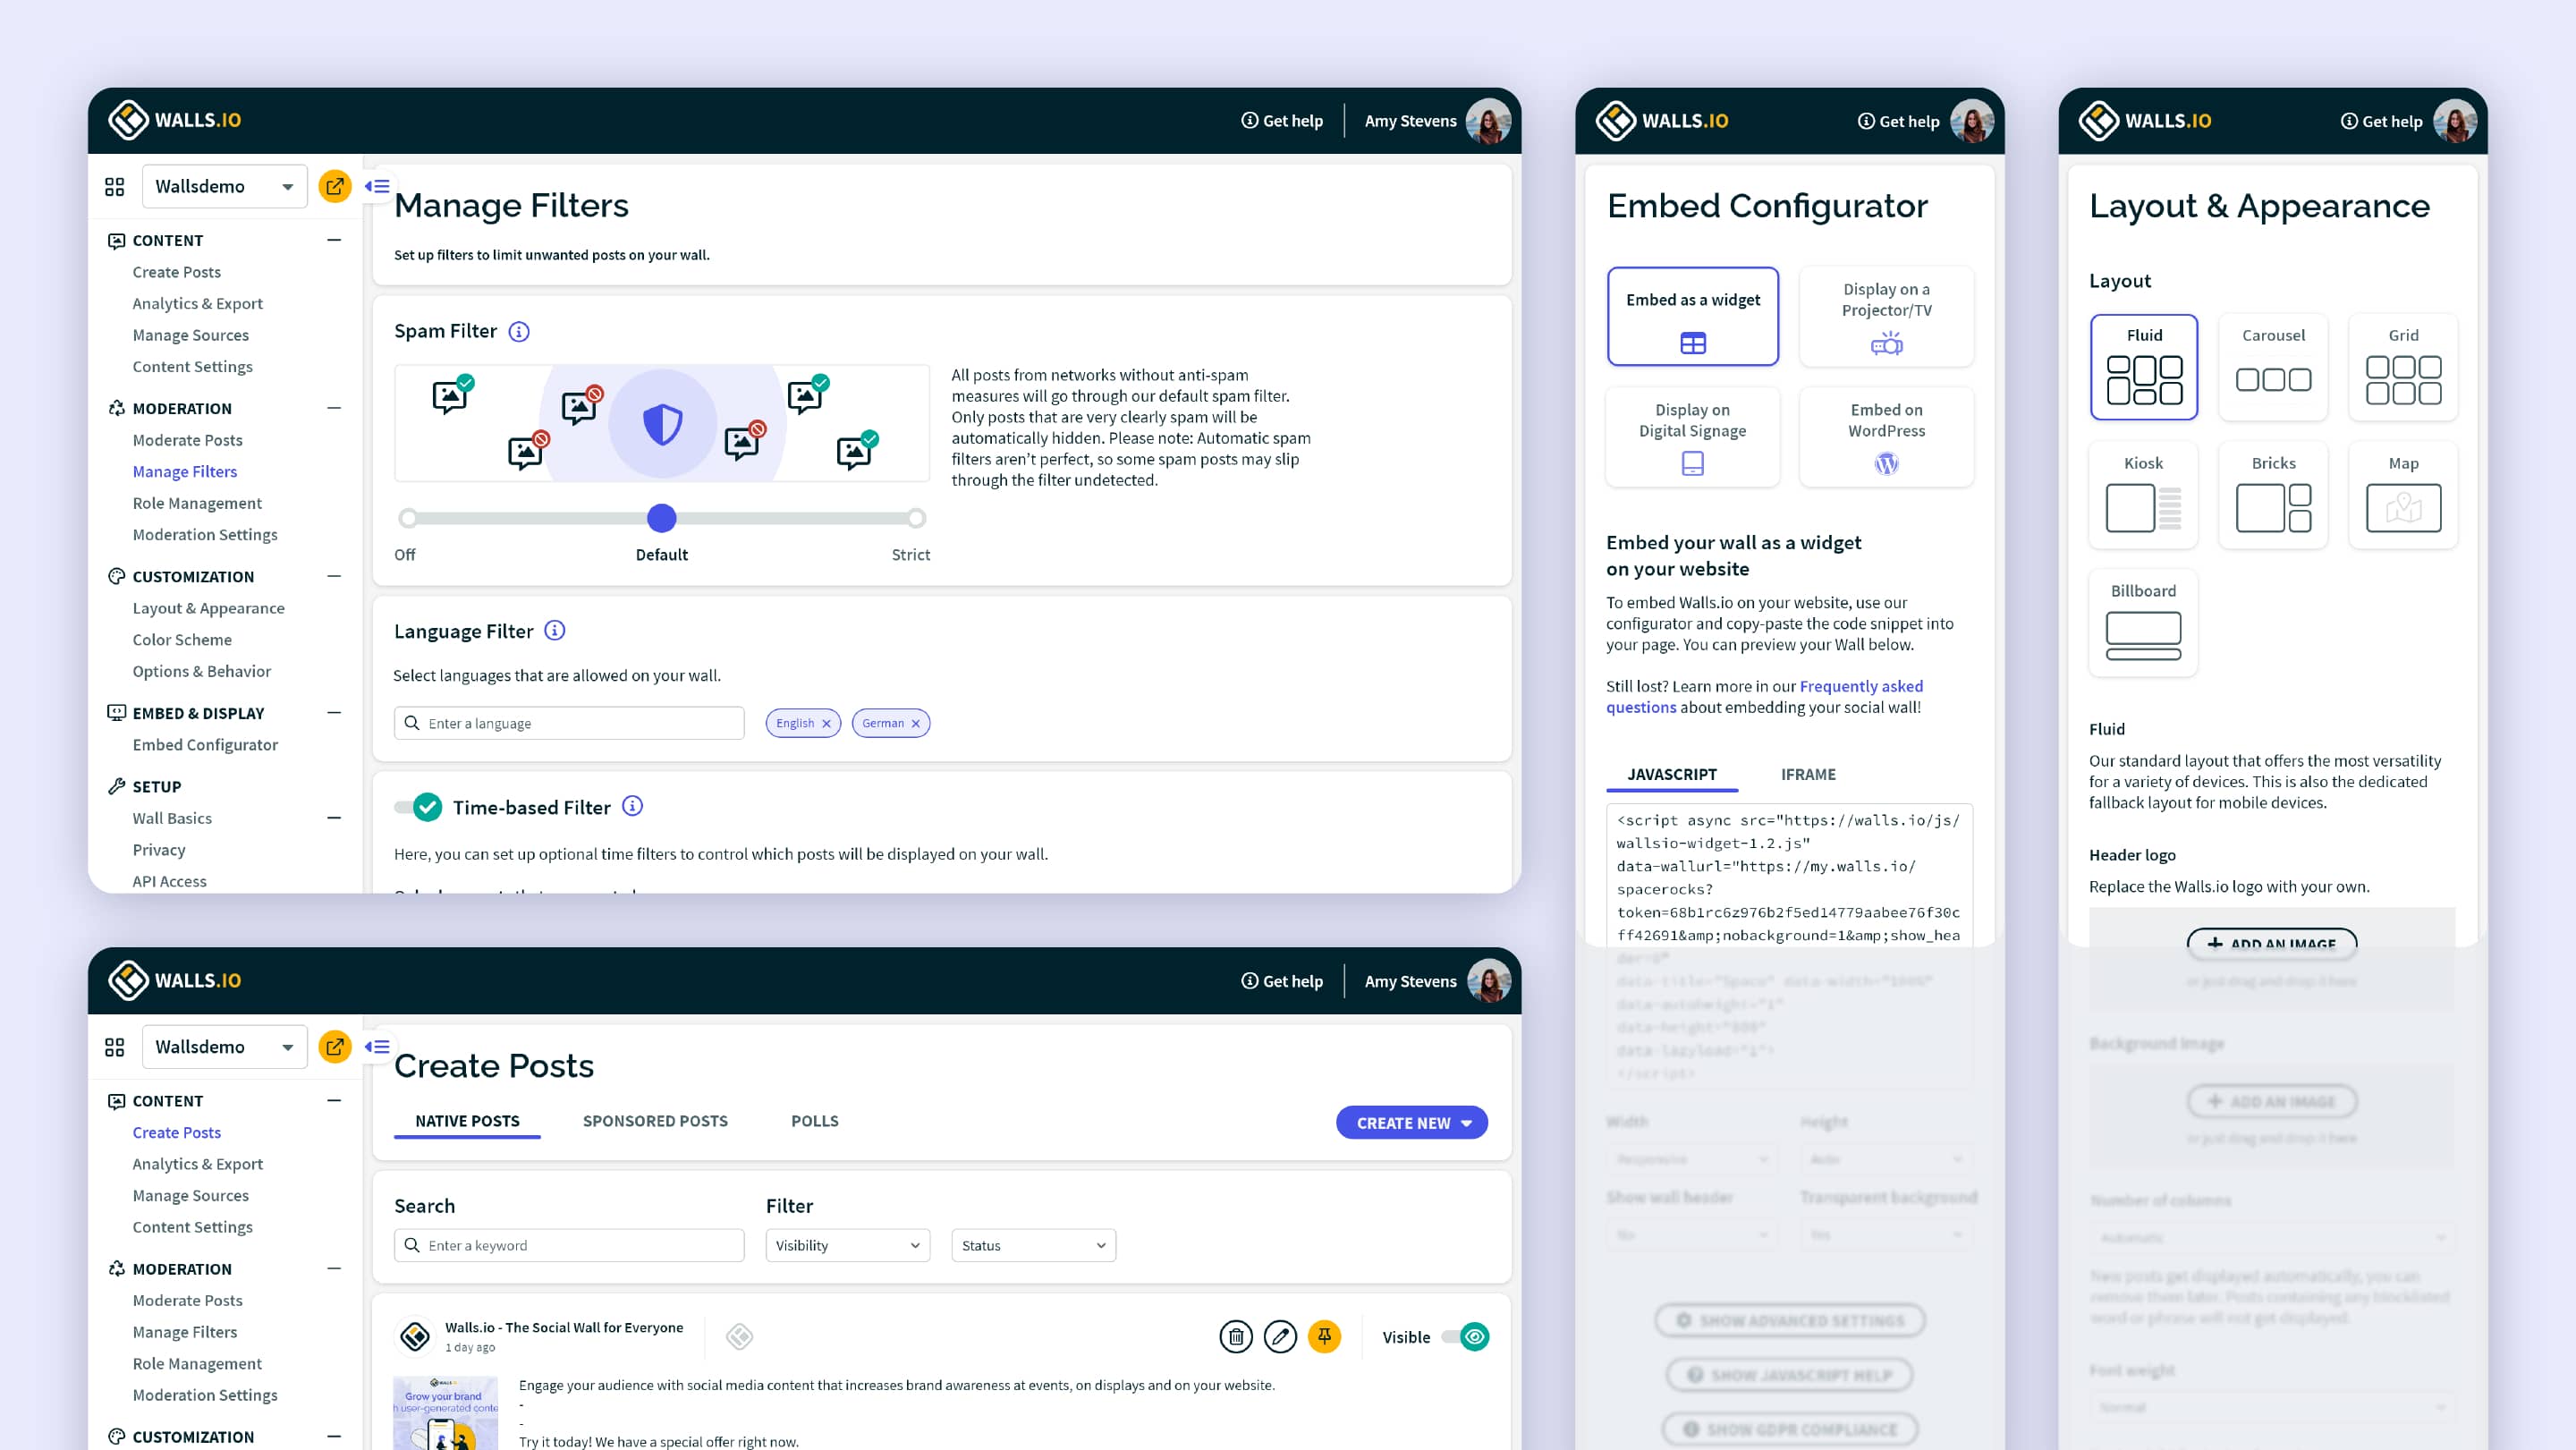
Task: Select Display on a Projector/TV option
Action: [x=1886, y=316]
